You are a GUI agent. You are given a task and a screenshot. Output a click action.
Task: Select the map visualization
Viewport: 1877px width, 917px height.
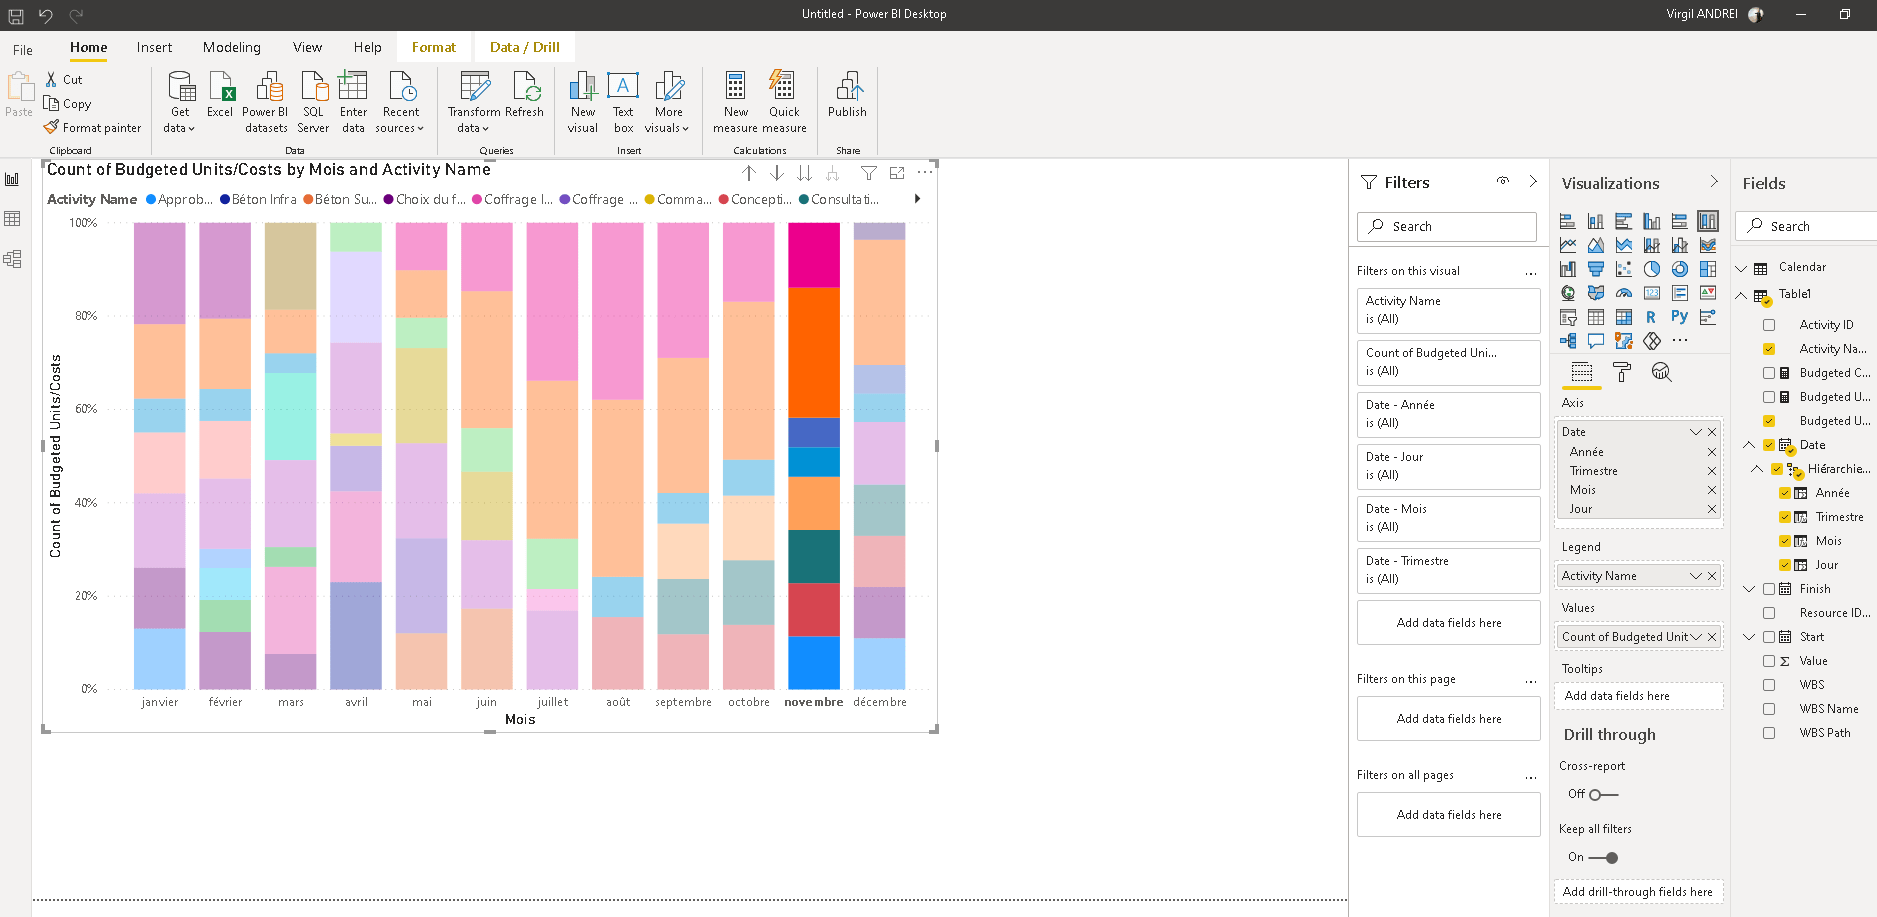point(1567,292)
